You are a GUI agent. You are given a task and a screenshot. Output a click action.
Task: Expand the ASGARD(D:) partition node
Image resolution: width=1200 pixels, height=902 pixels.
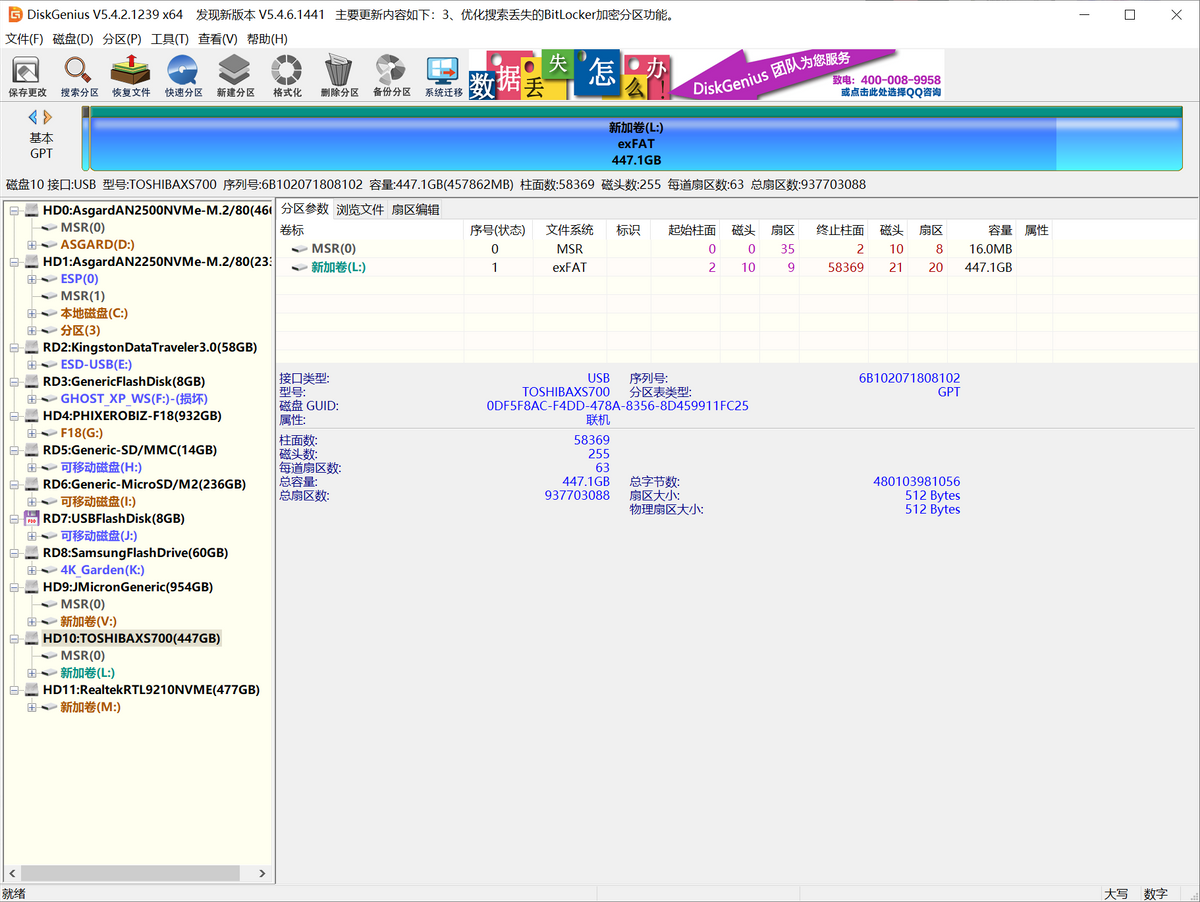click(x=32, y=245)
